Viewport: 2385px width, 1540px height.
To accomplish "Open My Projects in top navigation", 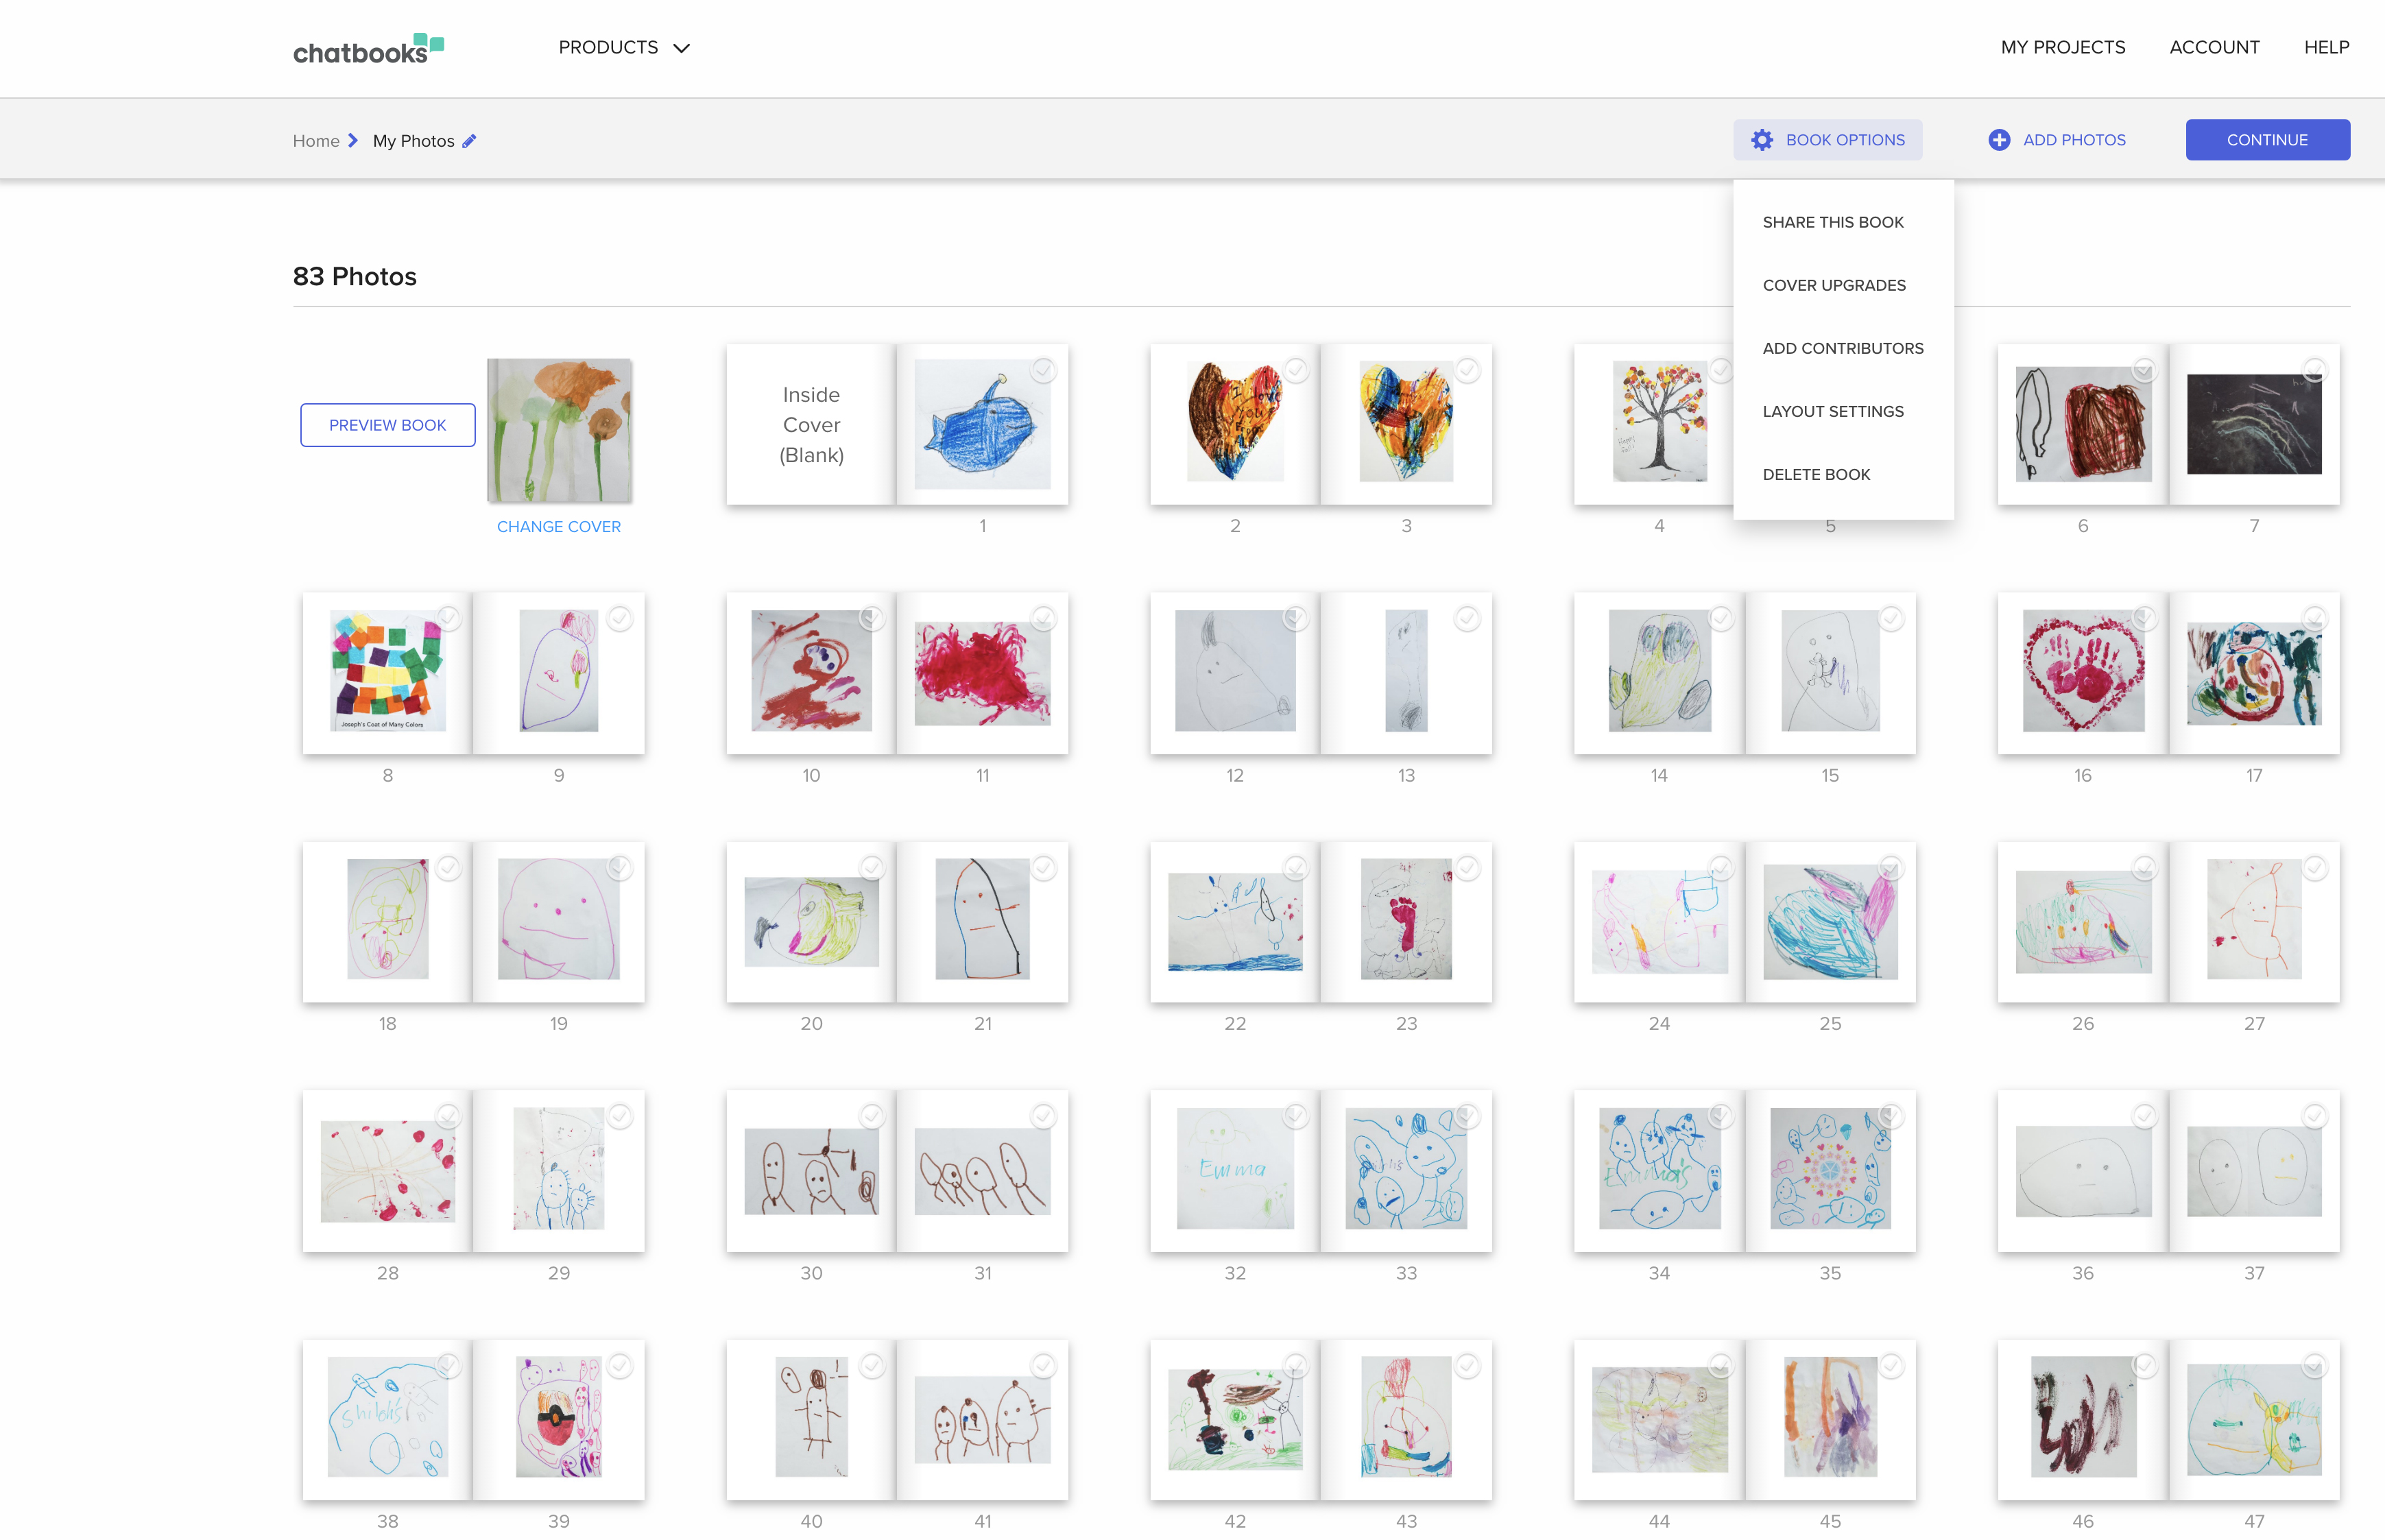I will tap(2062, 47).
